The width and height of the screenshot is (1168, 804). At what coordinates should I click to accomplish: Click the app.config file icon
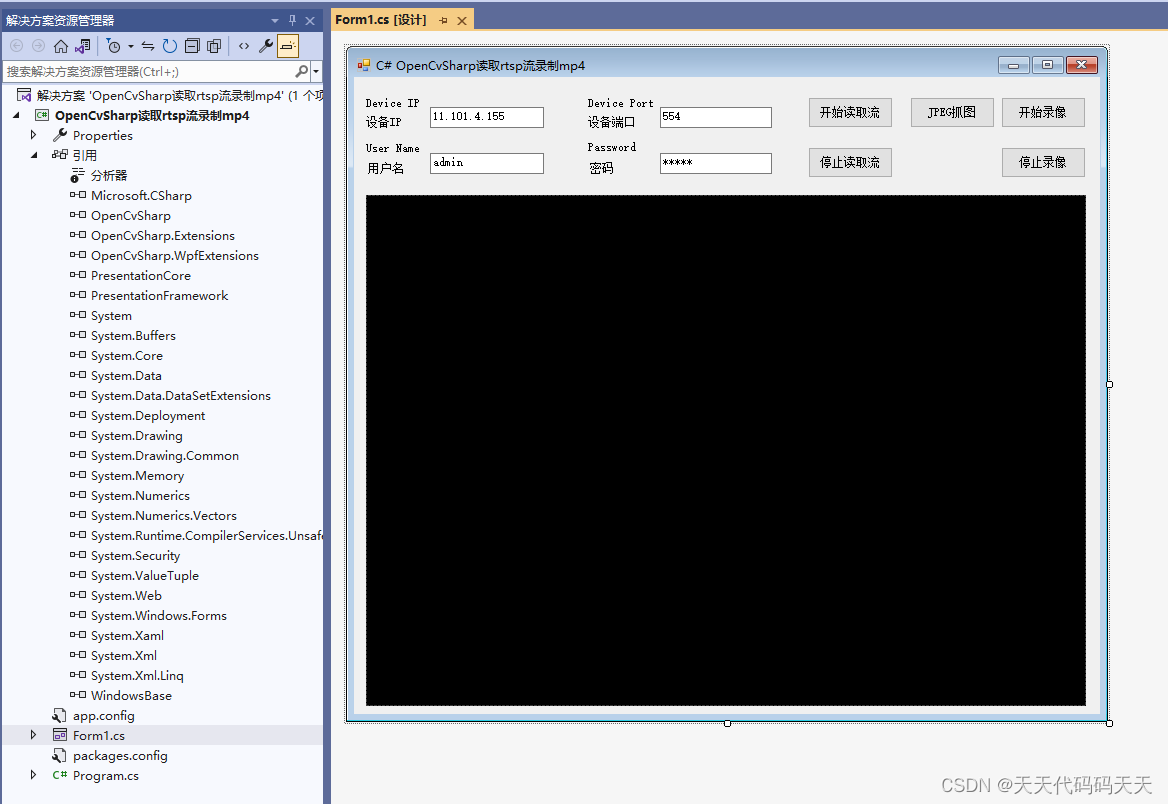click(x=60, y=715)
